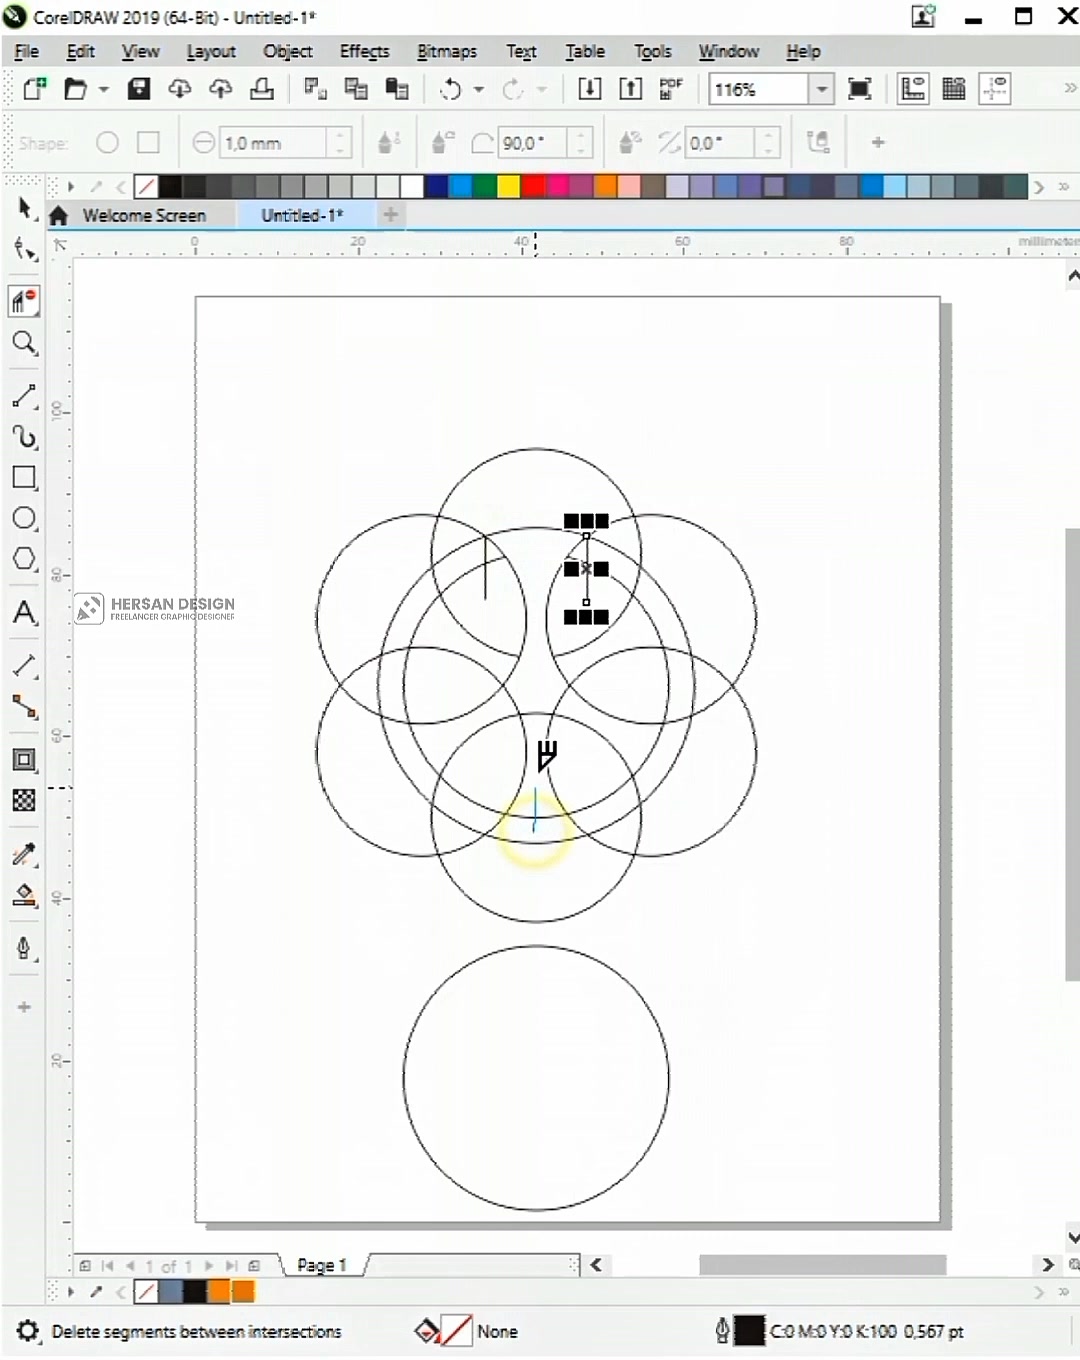Toggle pen pressure for nib size
Viewport: 1080px width, 1360px height.
(389, 143)
